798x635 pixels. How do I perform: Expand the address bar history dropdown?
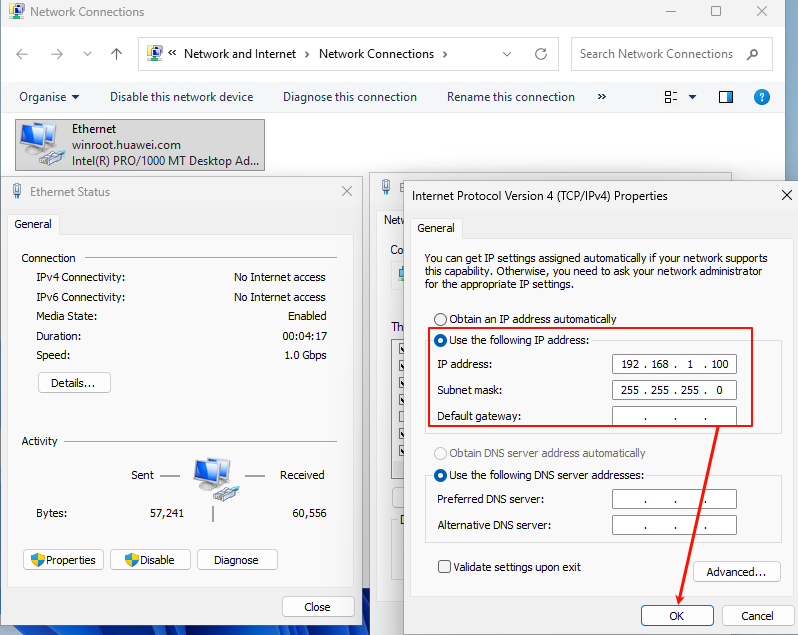(x=506, y=54)
